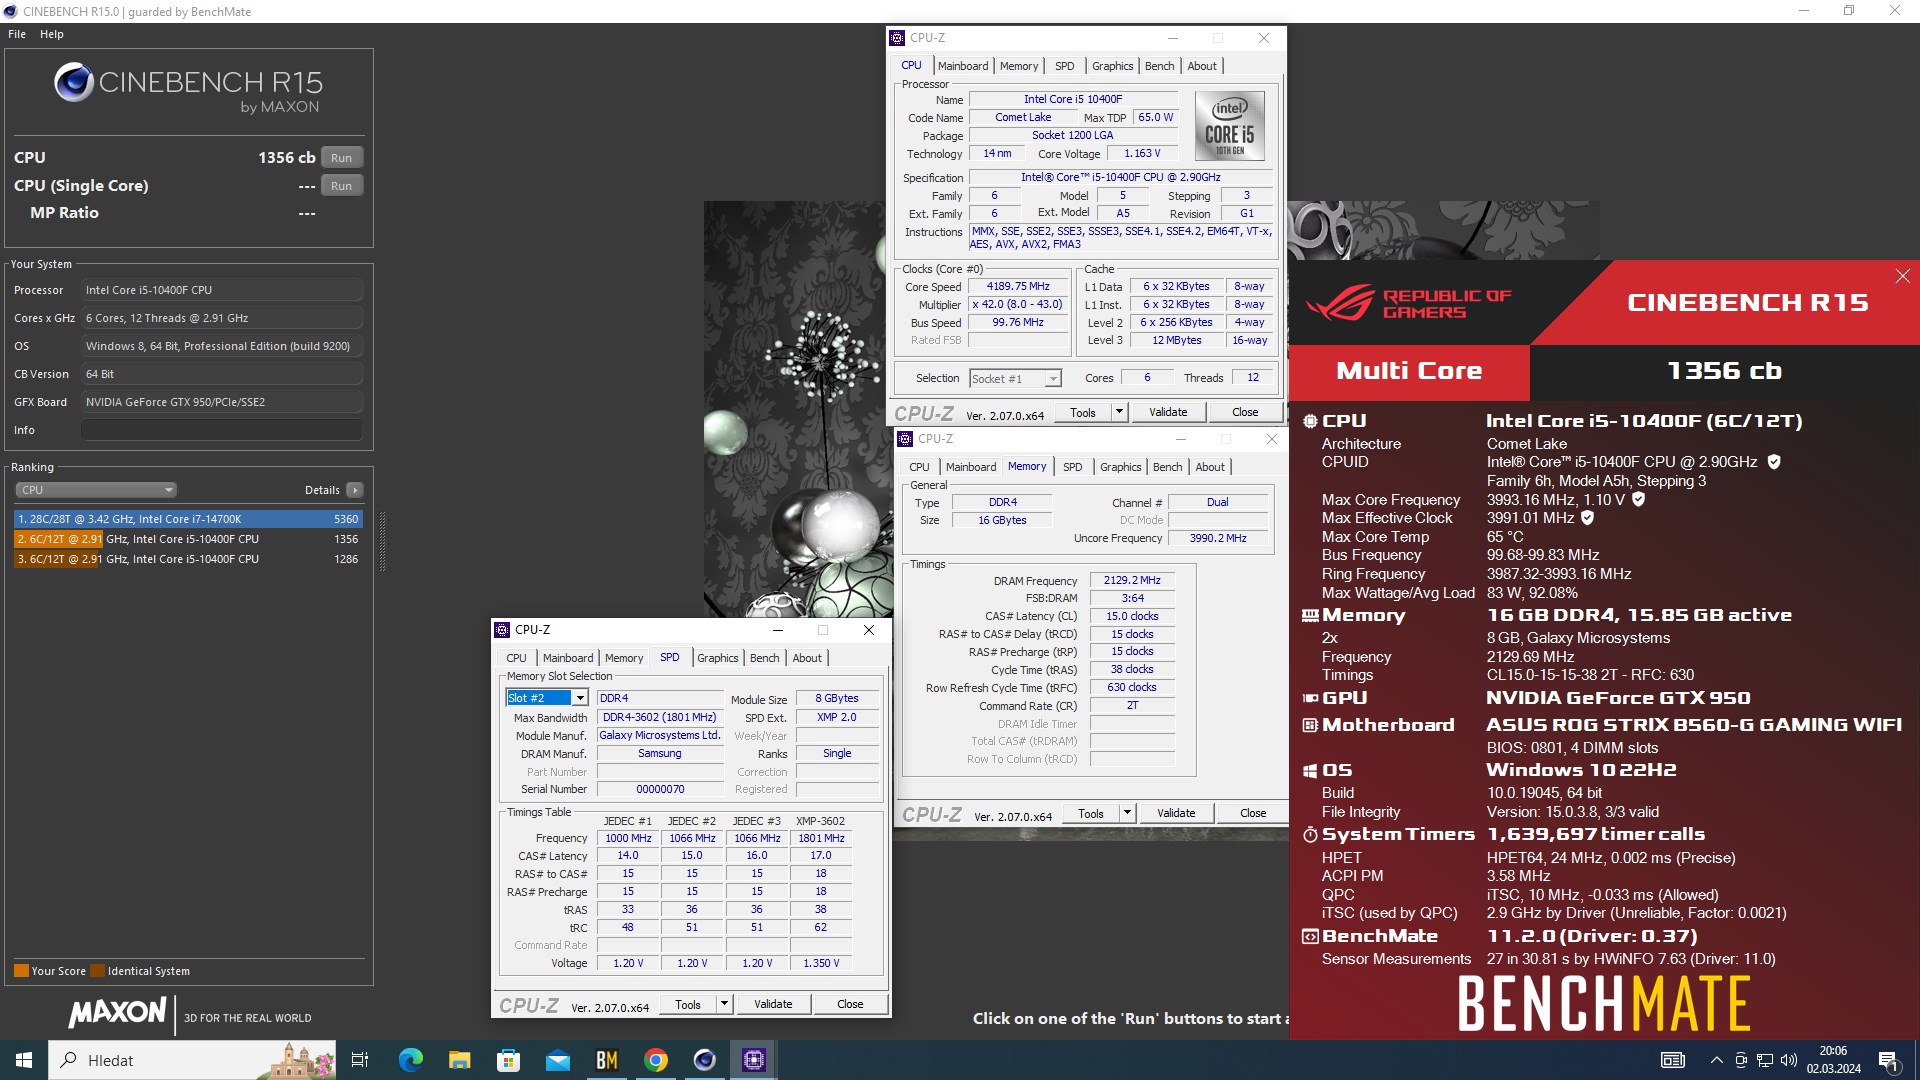This screenshot has height=1080, width=1920.
Task: Expand Tools arrow in CPU-Z CPU window
Action: [1119, 412]
